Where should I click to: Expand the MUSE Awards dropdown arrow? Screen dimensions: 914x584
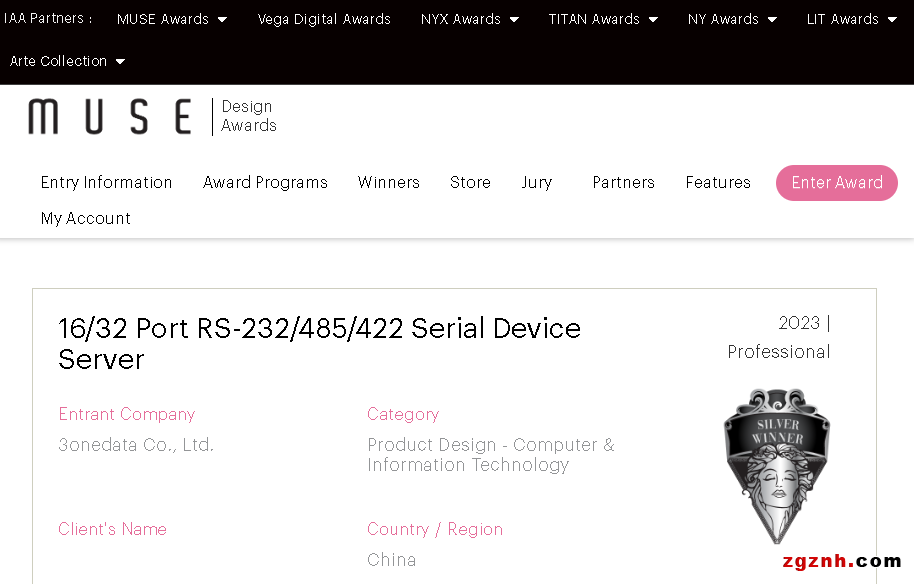pyautogui.click(x=222, y=19)
